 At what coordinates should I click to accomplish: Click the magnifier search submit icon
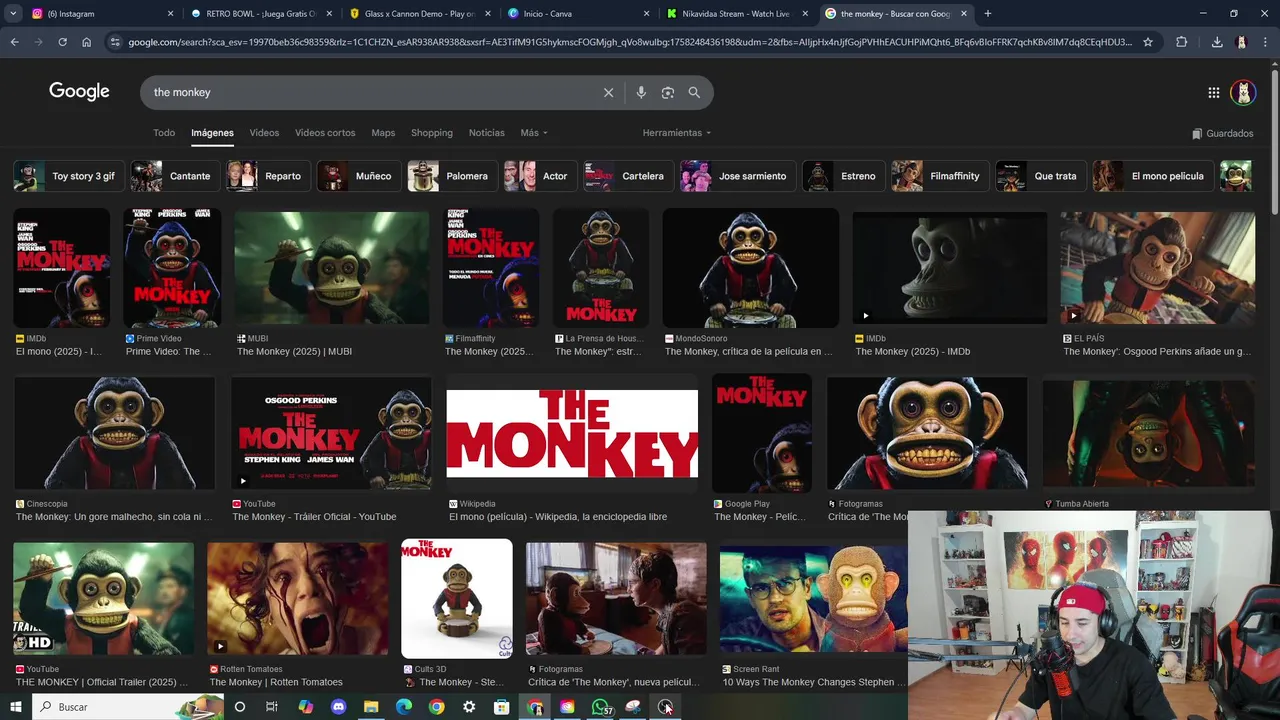(x=694, y=92)
